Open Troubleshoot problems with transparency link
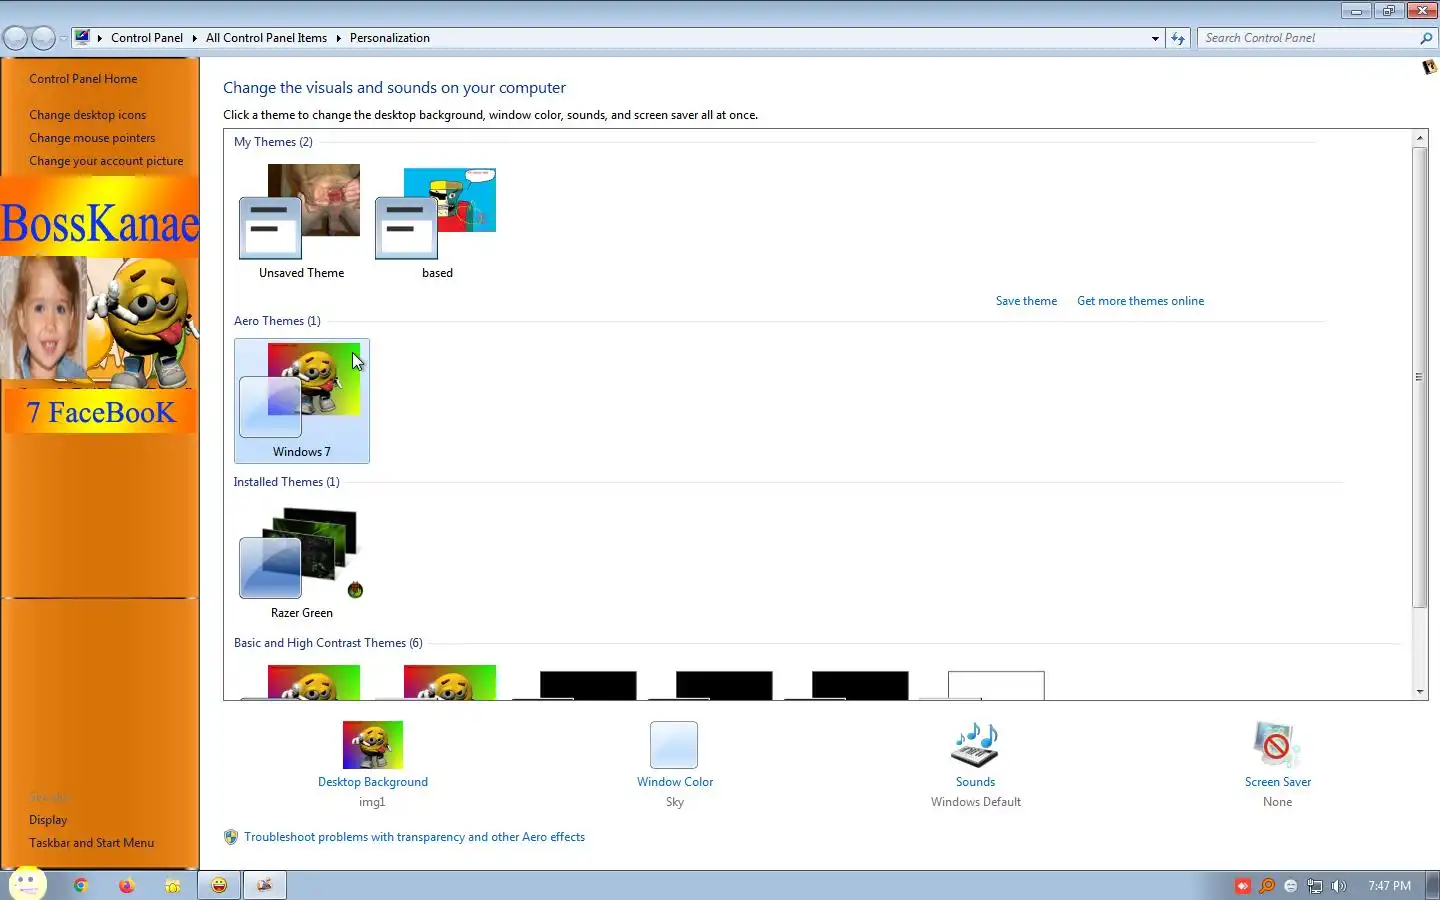The image size is (1440, 900). [x=414, y=837]
